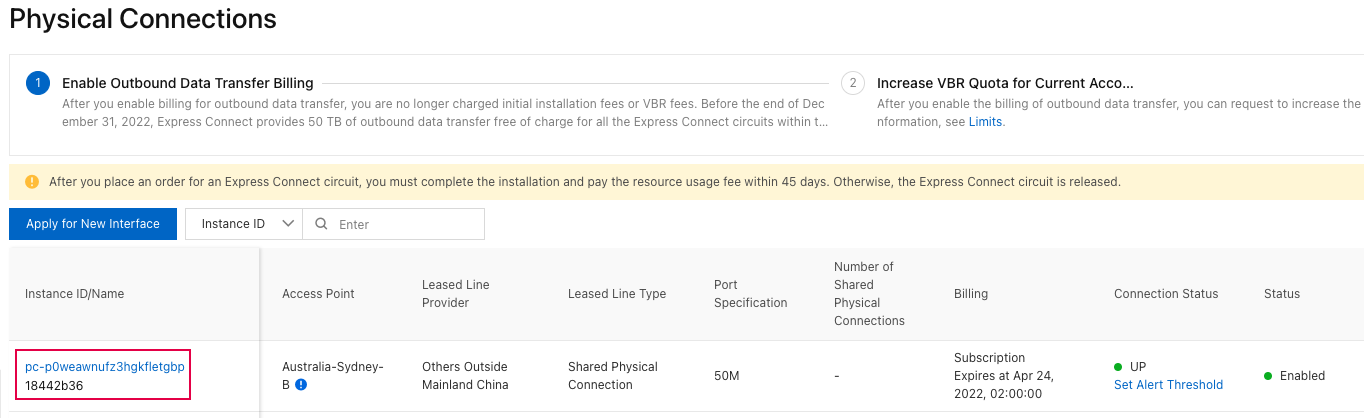The height and width of the screenshot is (418, 1364).
Task: Click the step 1 circle icon
Action: (37, 83)
